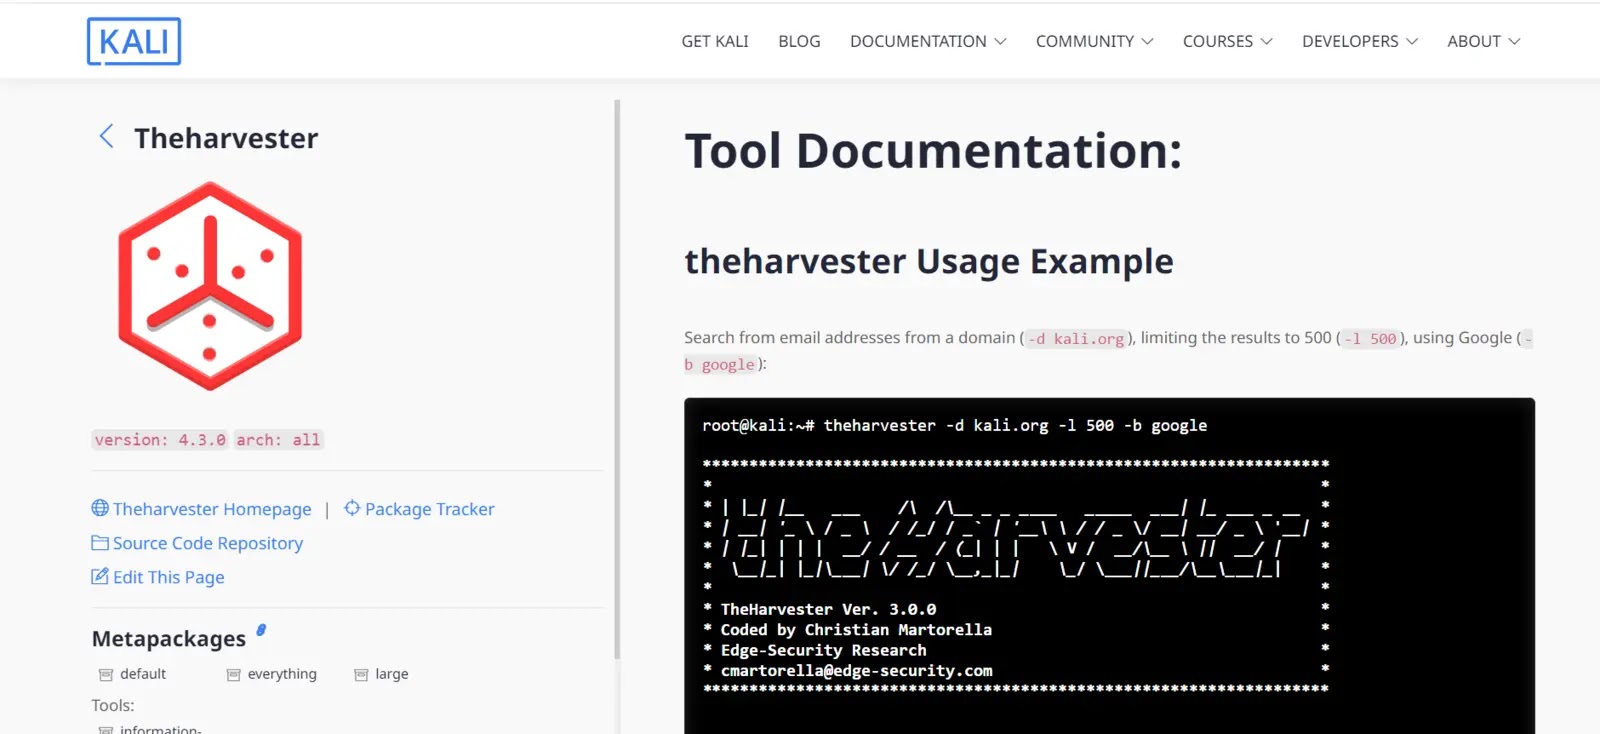Expand the DOCUMENTATION dropdown chevron
Screen dimensions: 1600x734
click(1000, 42)
